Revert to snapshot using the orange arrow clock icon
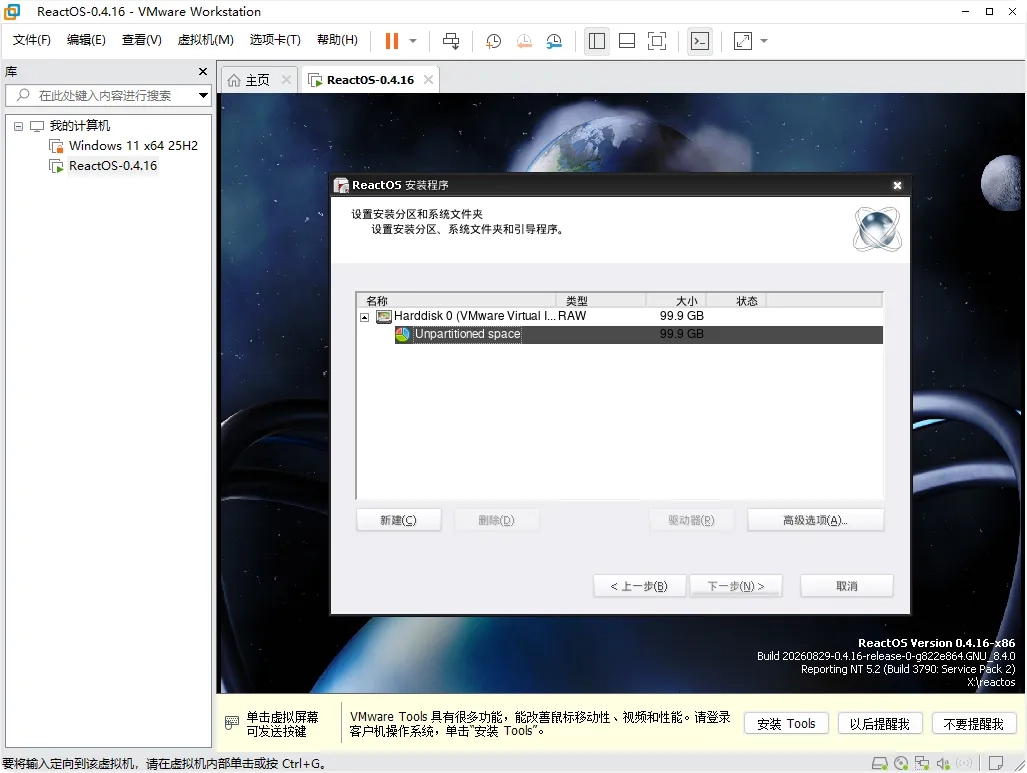The image size is (1027, 773). (x=524, y=41)
